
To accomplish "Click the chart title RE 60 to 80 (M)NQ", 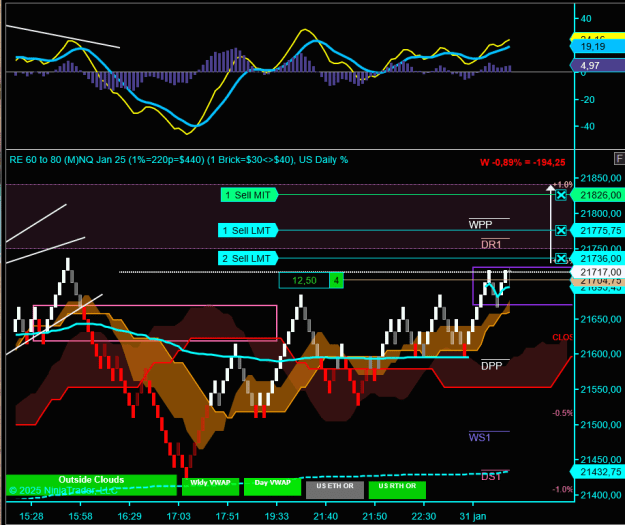I will pyautogui.click(x=179, y=160).
